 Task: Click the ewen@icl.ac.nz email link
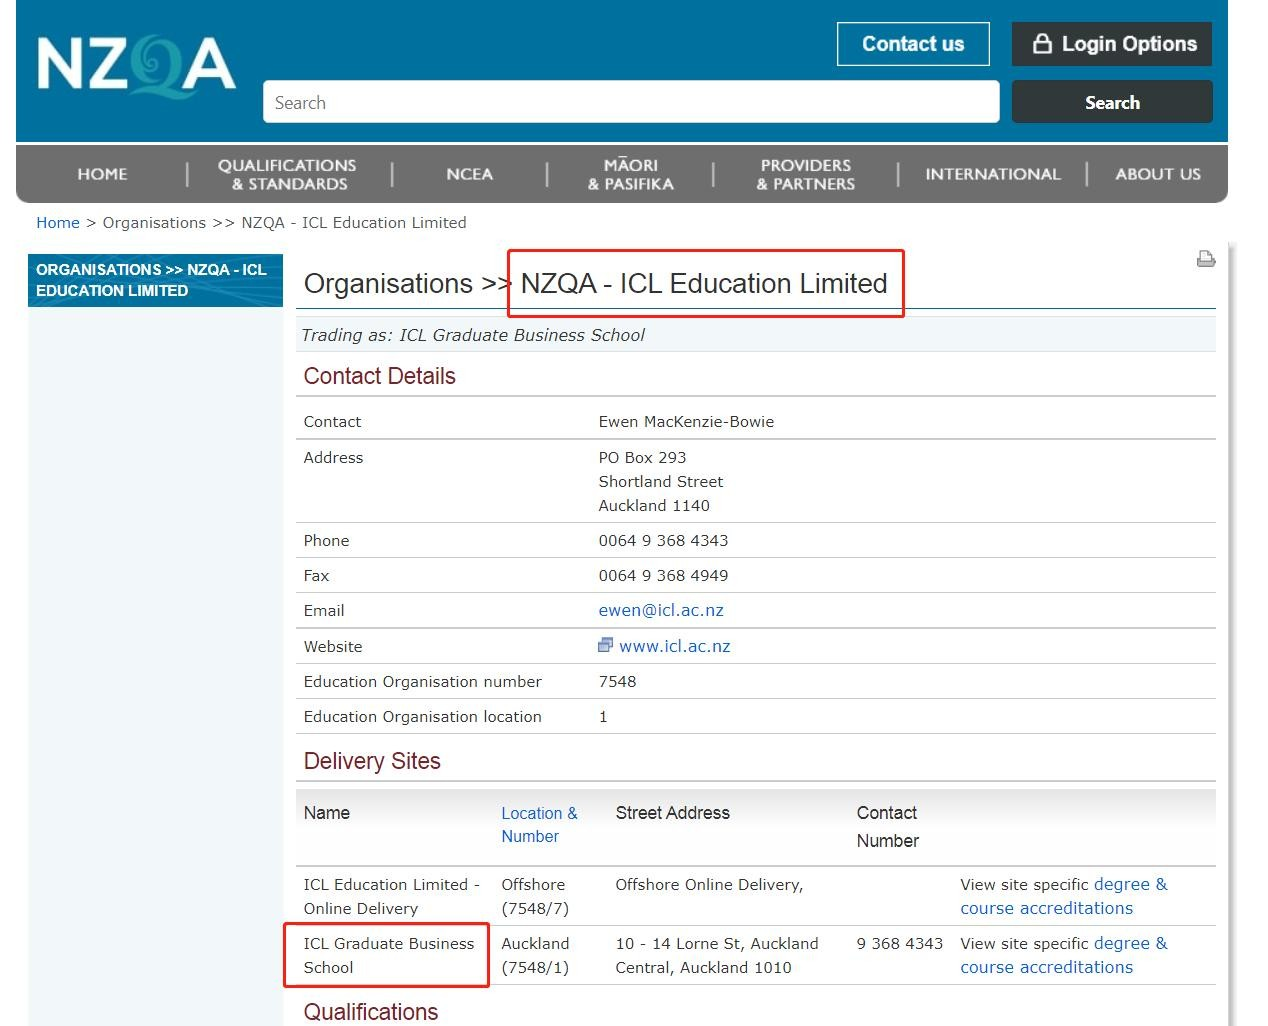click(x=661, y=610)
